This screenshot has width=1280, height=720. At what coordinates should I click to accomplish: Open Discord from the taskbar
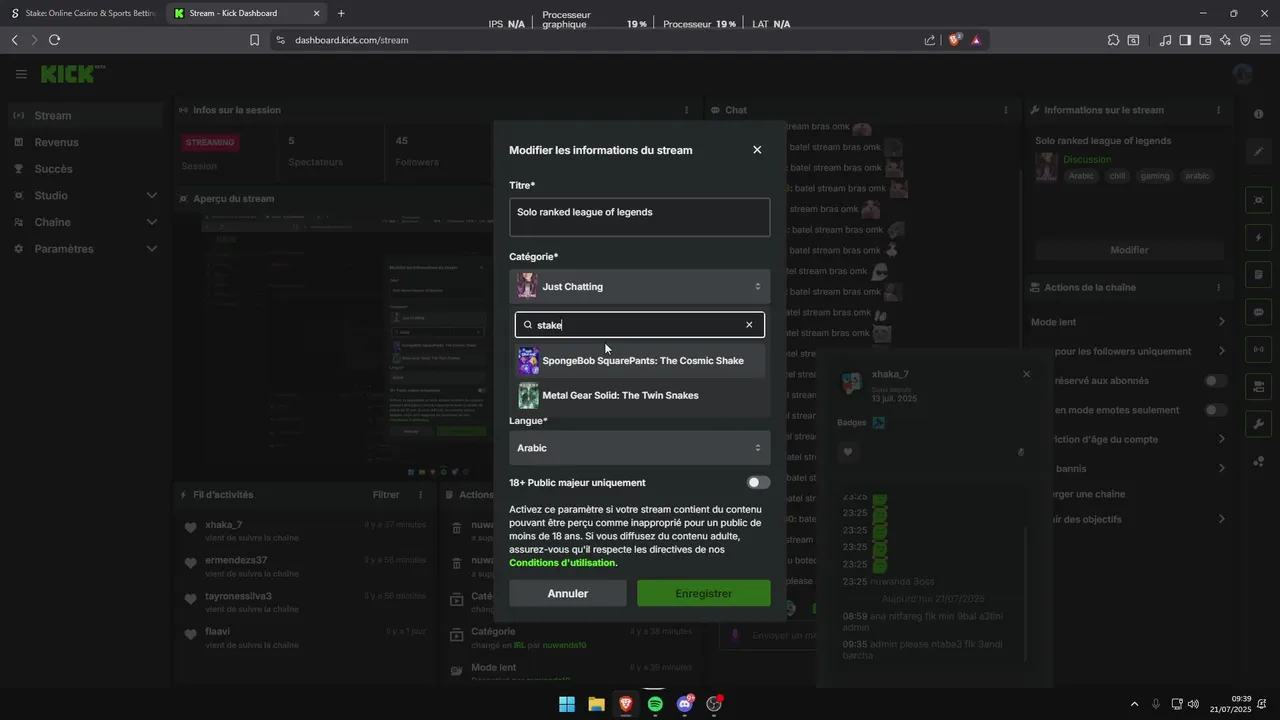coord(685,704)
